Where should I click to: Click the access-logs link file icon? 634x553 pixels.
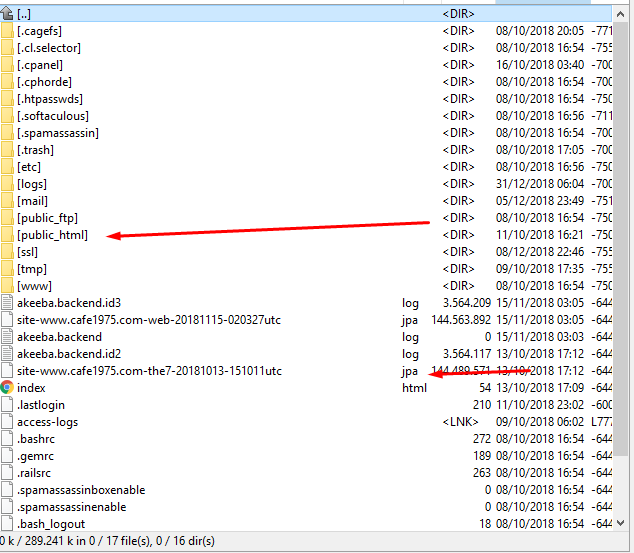[x=7, y=421]
